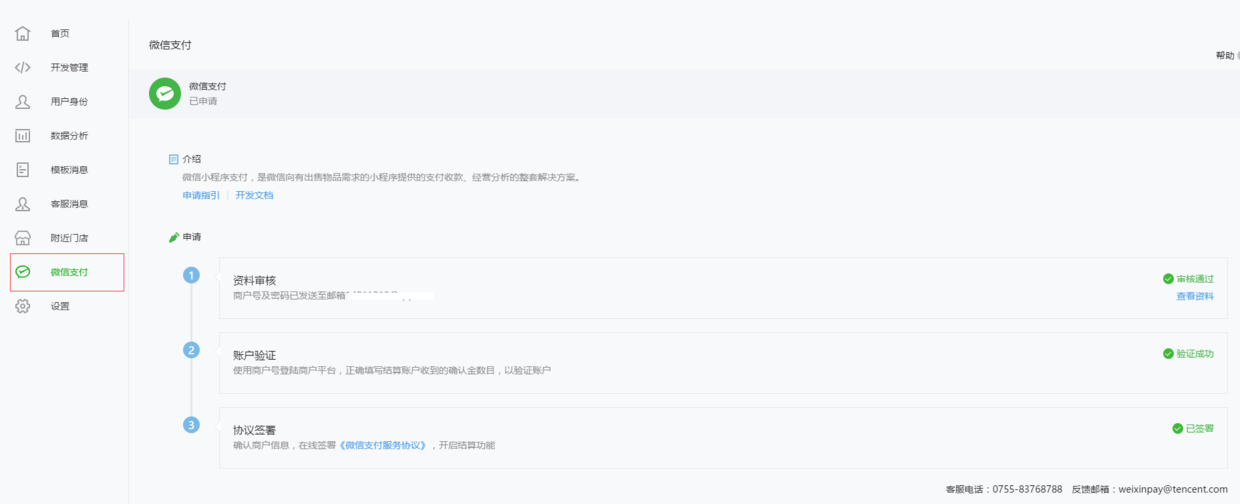The width and height of the screenshot is (1240, 504).
Task: Click the 申请 section heading
Action: [192, 237]
